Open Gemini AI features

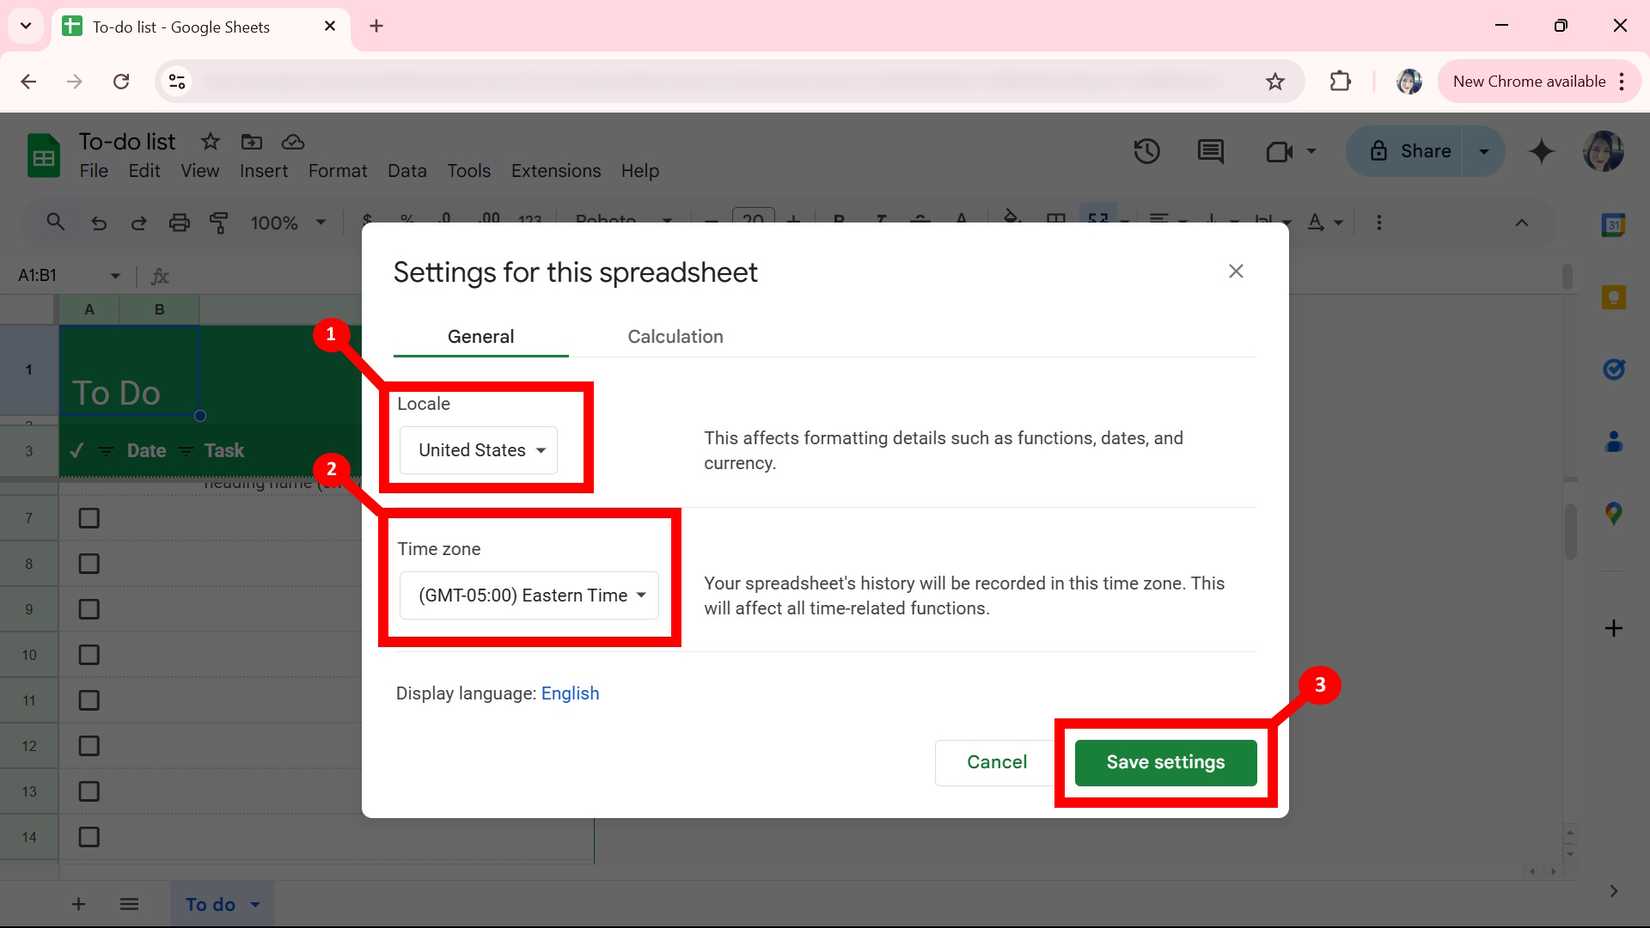click(1541, 151)
